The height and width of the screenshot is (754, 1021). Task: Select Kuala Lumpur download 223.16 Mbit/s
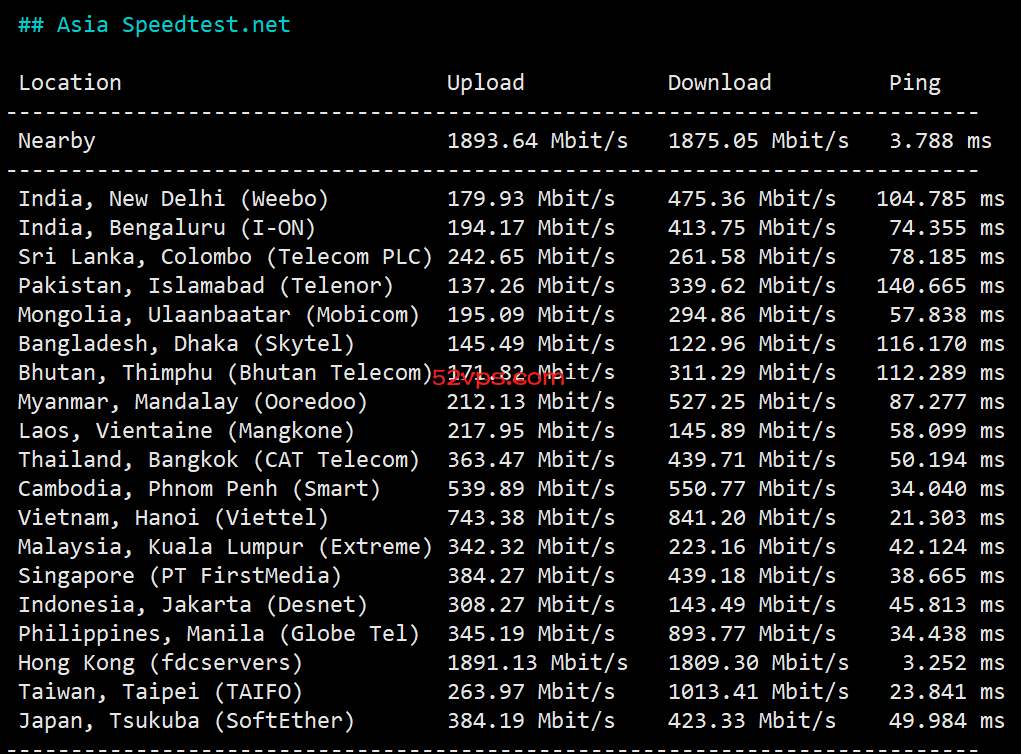pyautogui.click(x=752, y=547)
